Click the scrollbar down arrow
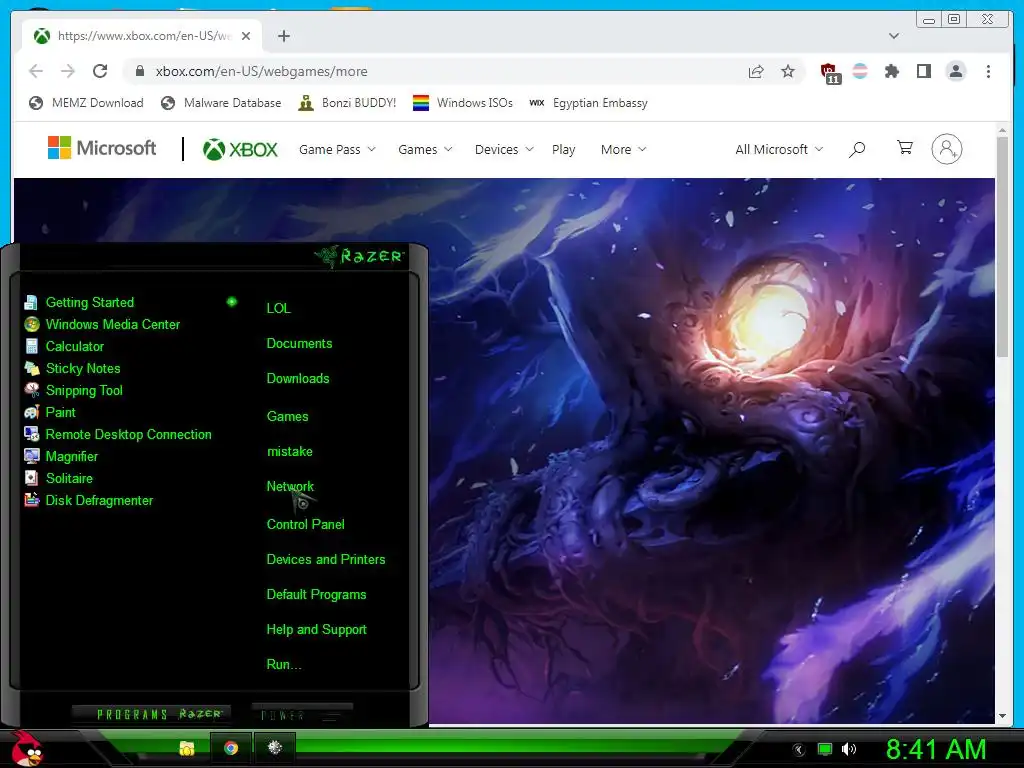This screenshot has height=768, width=1024. click(1002, 716)
